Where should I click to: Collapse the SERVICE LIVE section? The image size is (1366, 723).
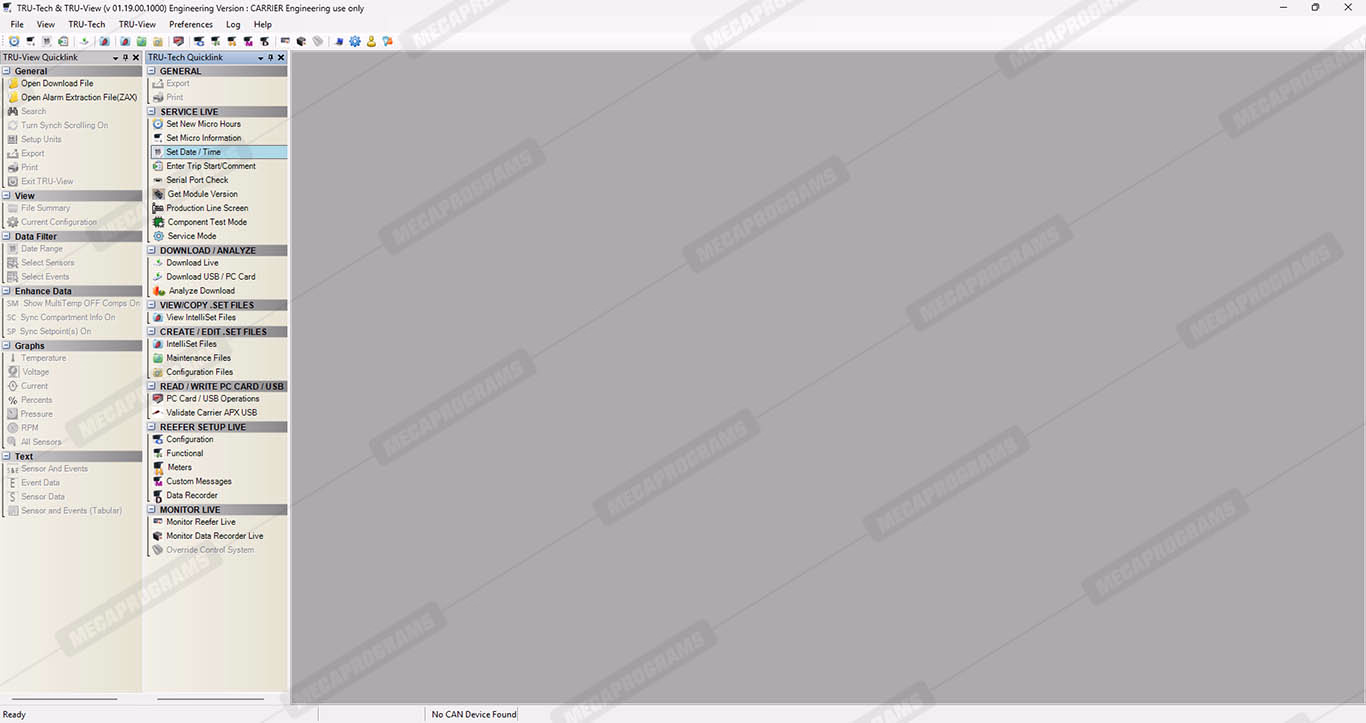152,112
